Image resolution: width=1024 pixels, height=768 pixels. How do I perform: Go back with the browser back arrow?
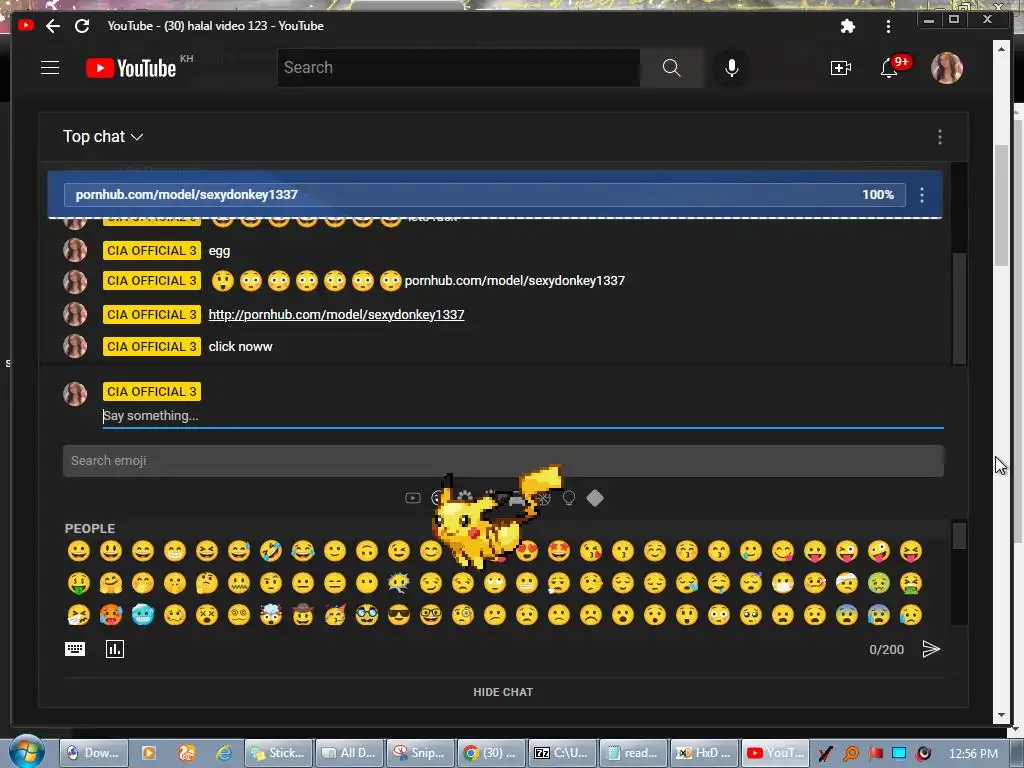(x=53, y=26)
